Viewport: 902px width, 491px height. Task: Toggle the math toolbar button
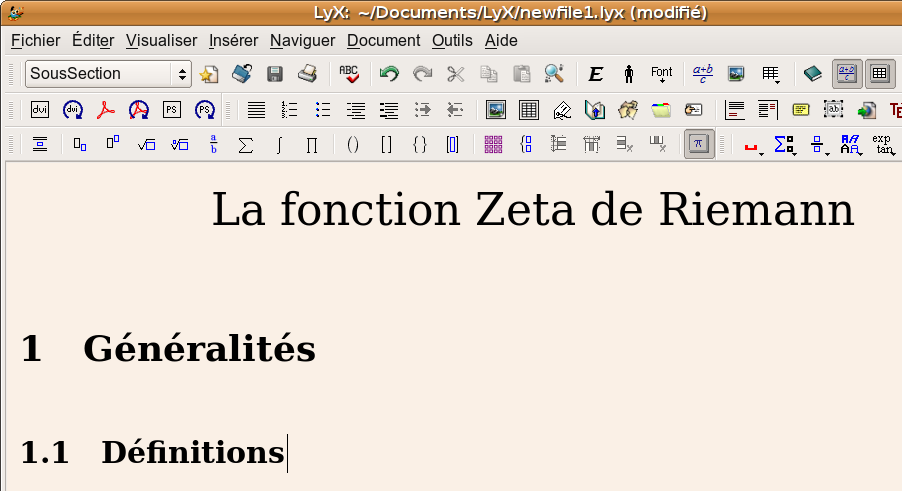[847, 74]
